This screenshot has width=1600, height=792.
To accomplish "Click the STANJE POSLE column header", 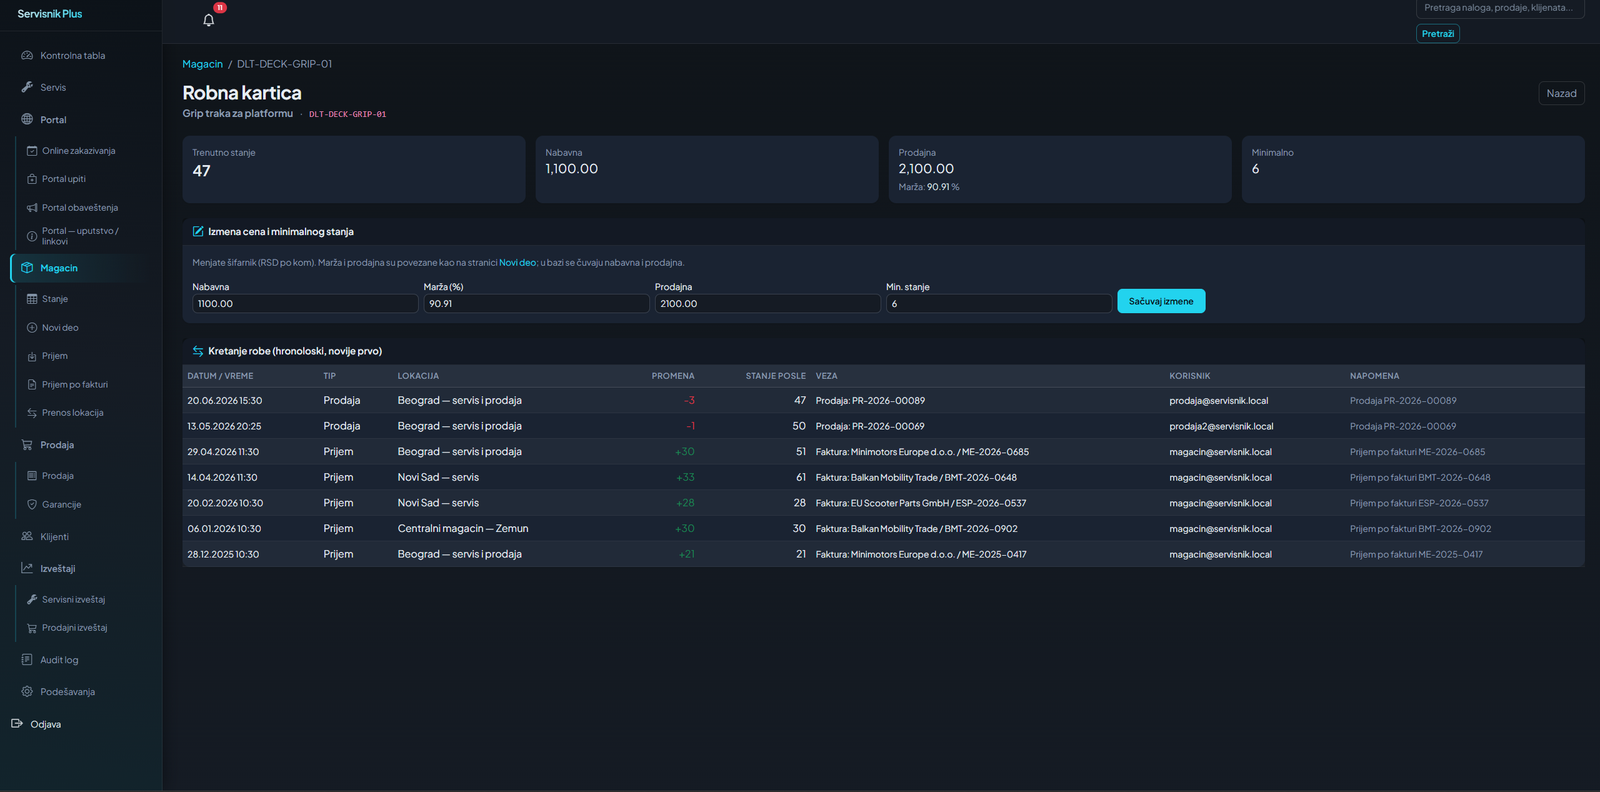I will click(x=775, y=376).
